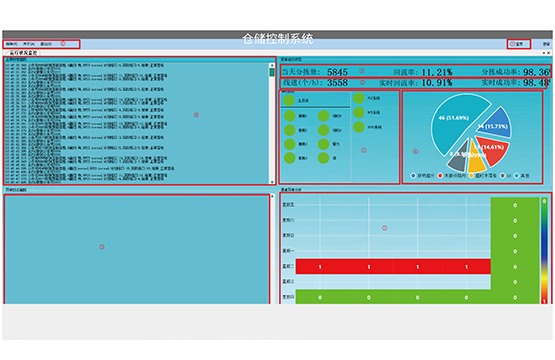Click the log panel scroll-up arrow

tap(272, 65)
